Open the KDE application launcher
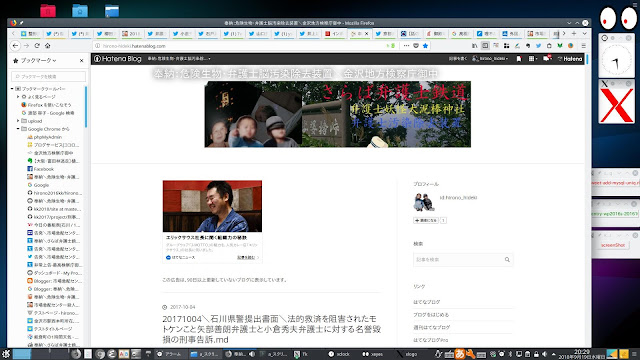 point(6,353)
